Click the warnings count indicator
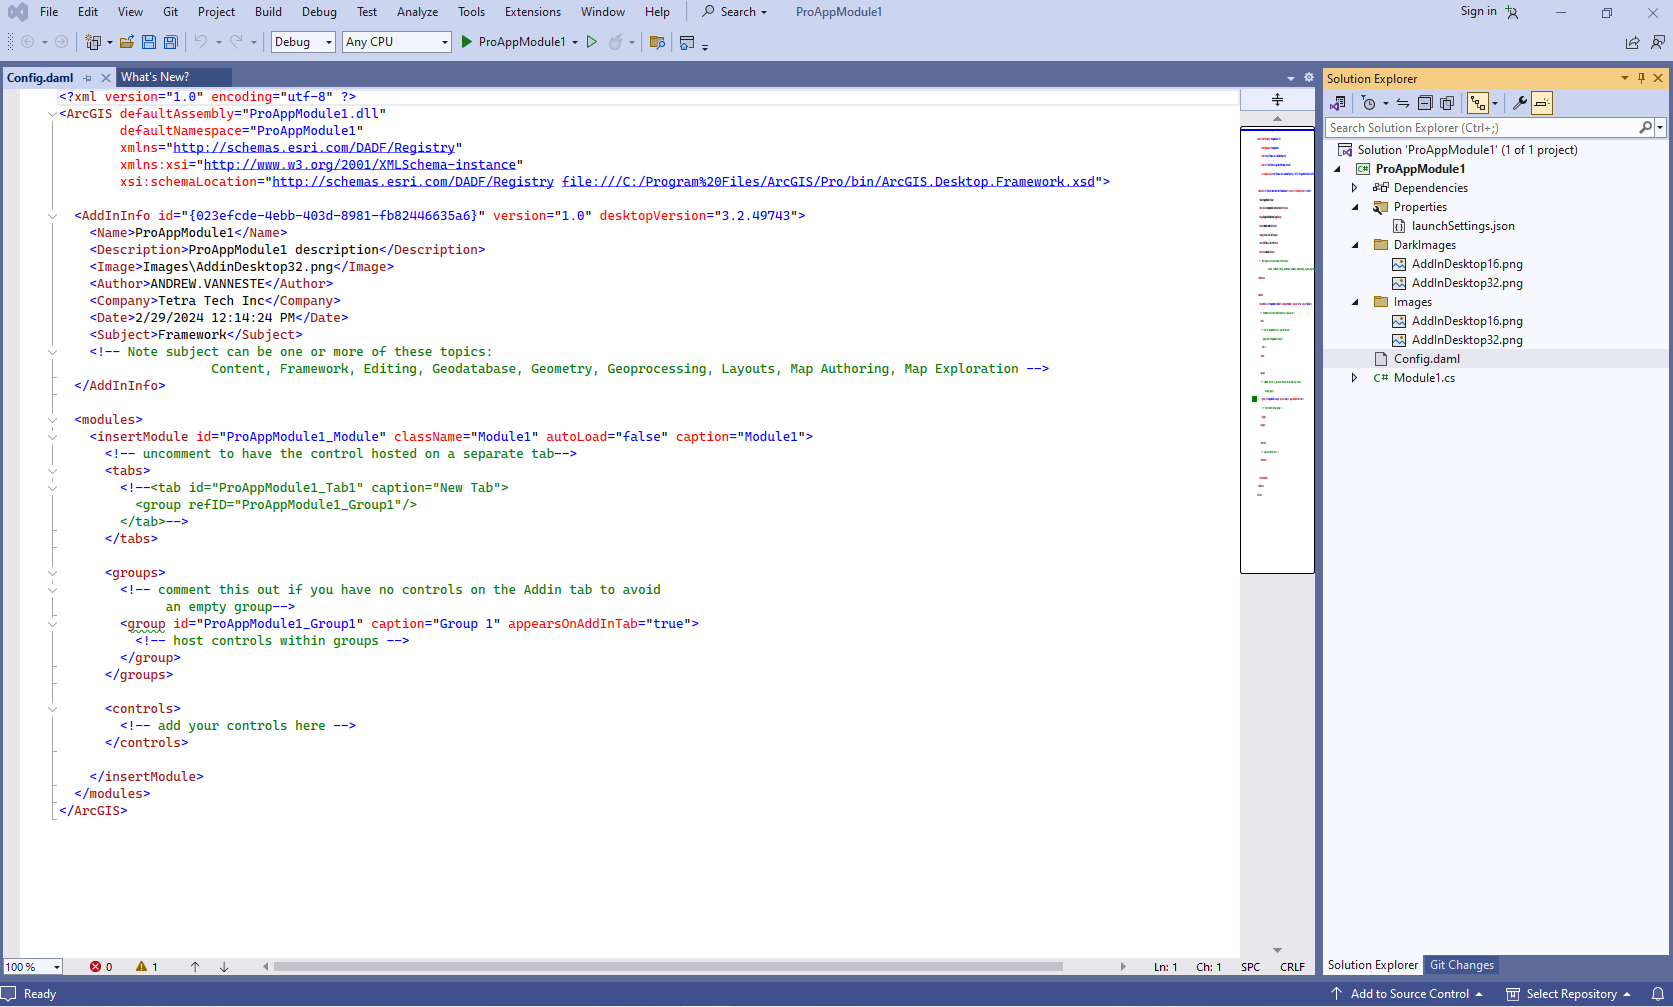Image resolution: width=1673 pixels, height=1007 pixels. coord(147,967)
